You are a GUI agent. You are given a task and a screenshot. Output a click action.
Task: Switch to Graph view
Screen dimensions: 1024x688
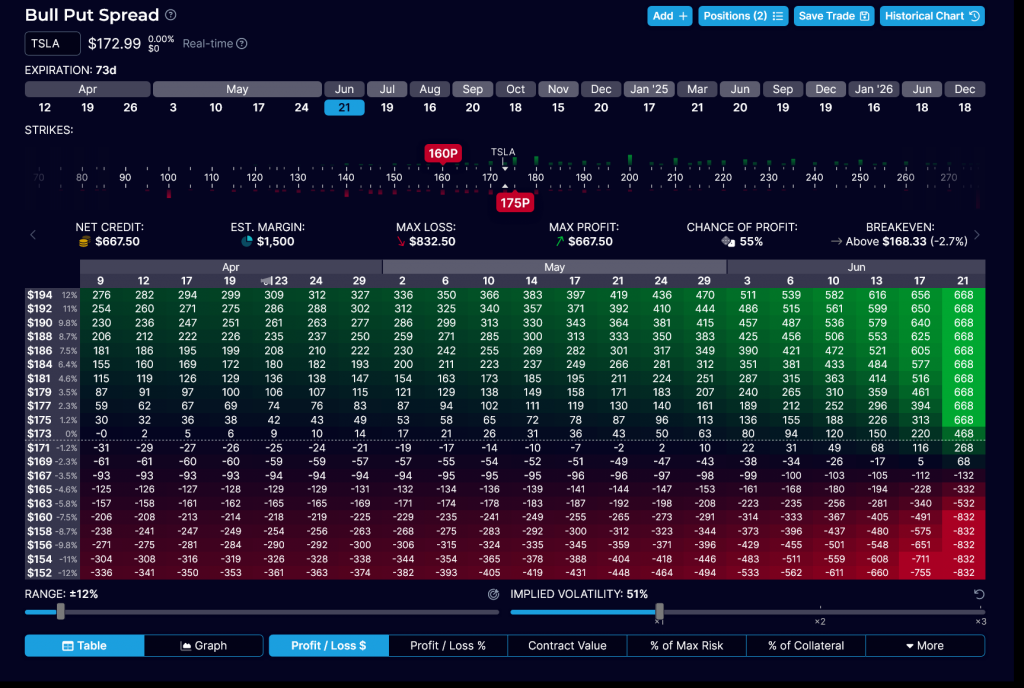[203, 646]
